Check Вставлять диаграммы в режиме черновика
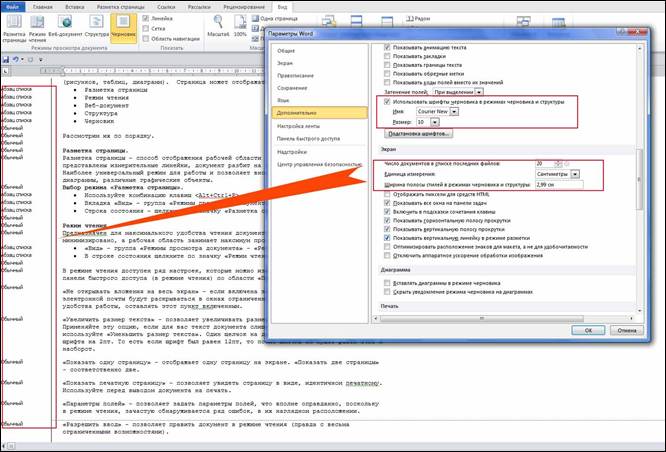 pos(387,283)
